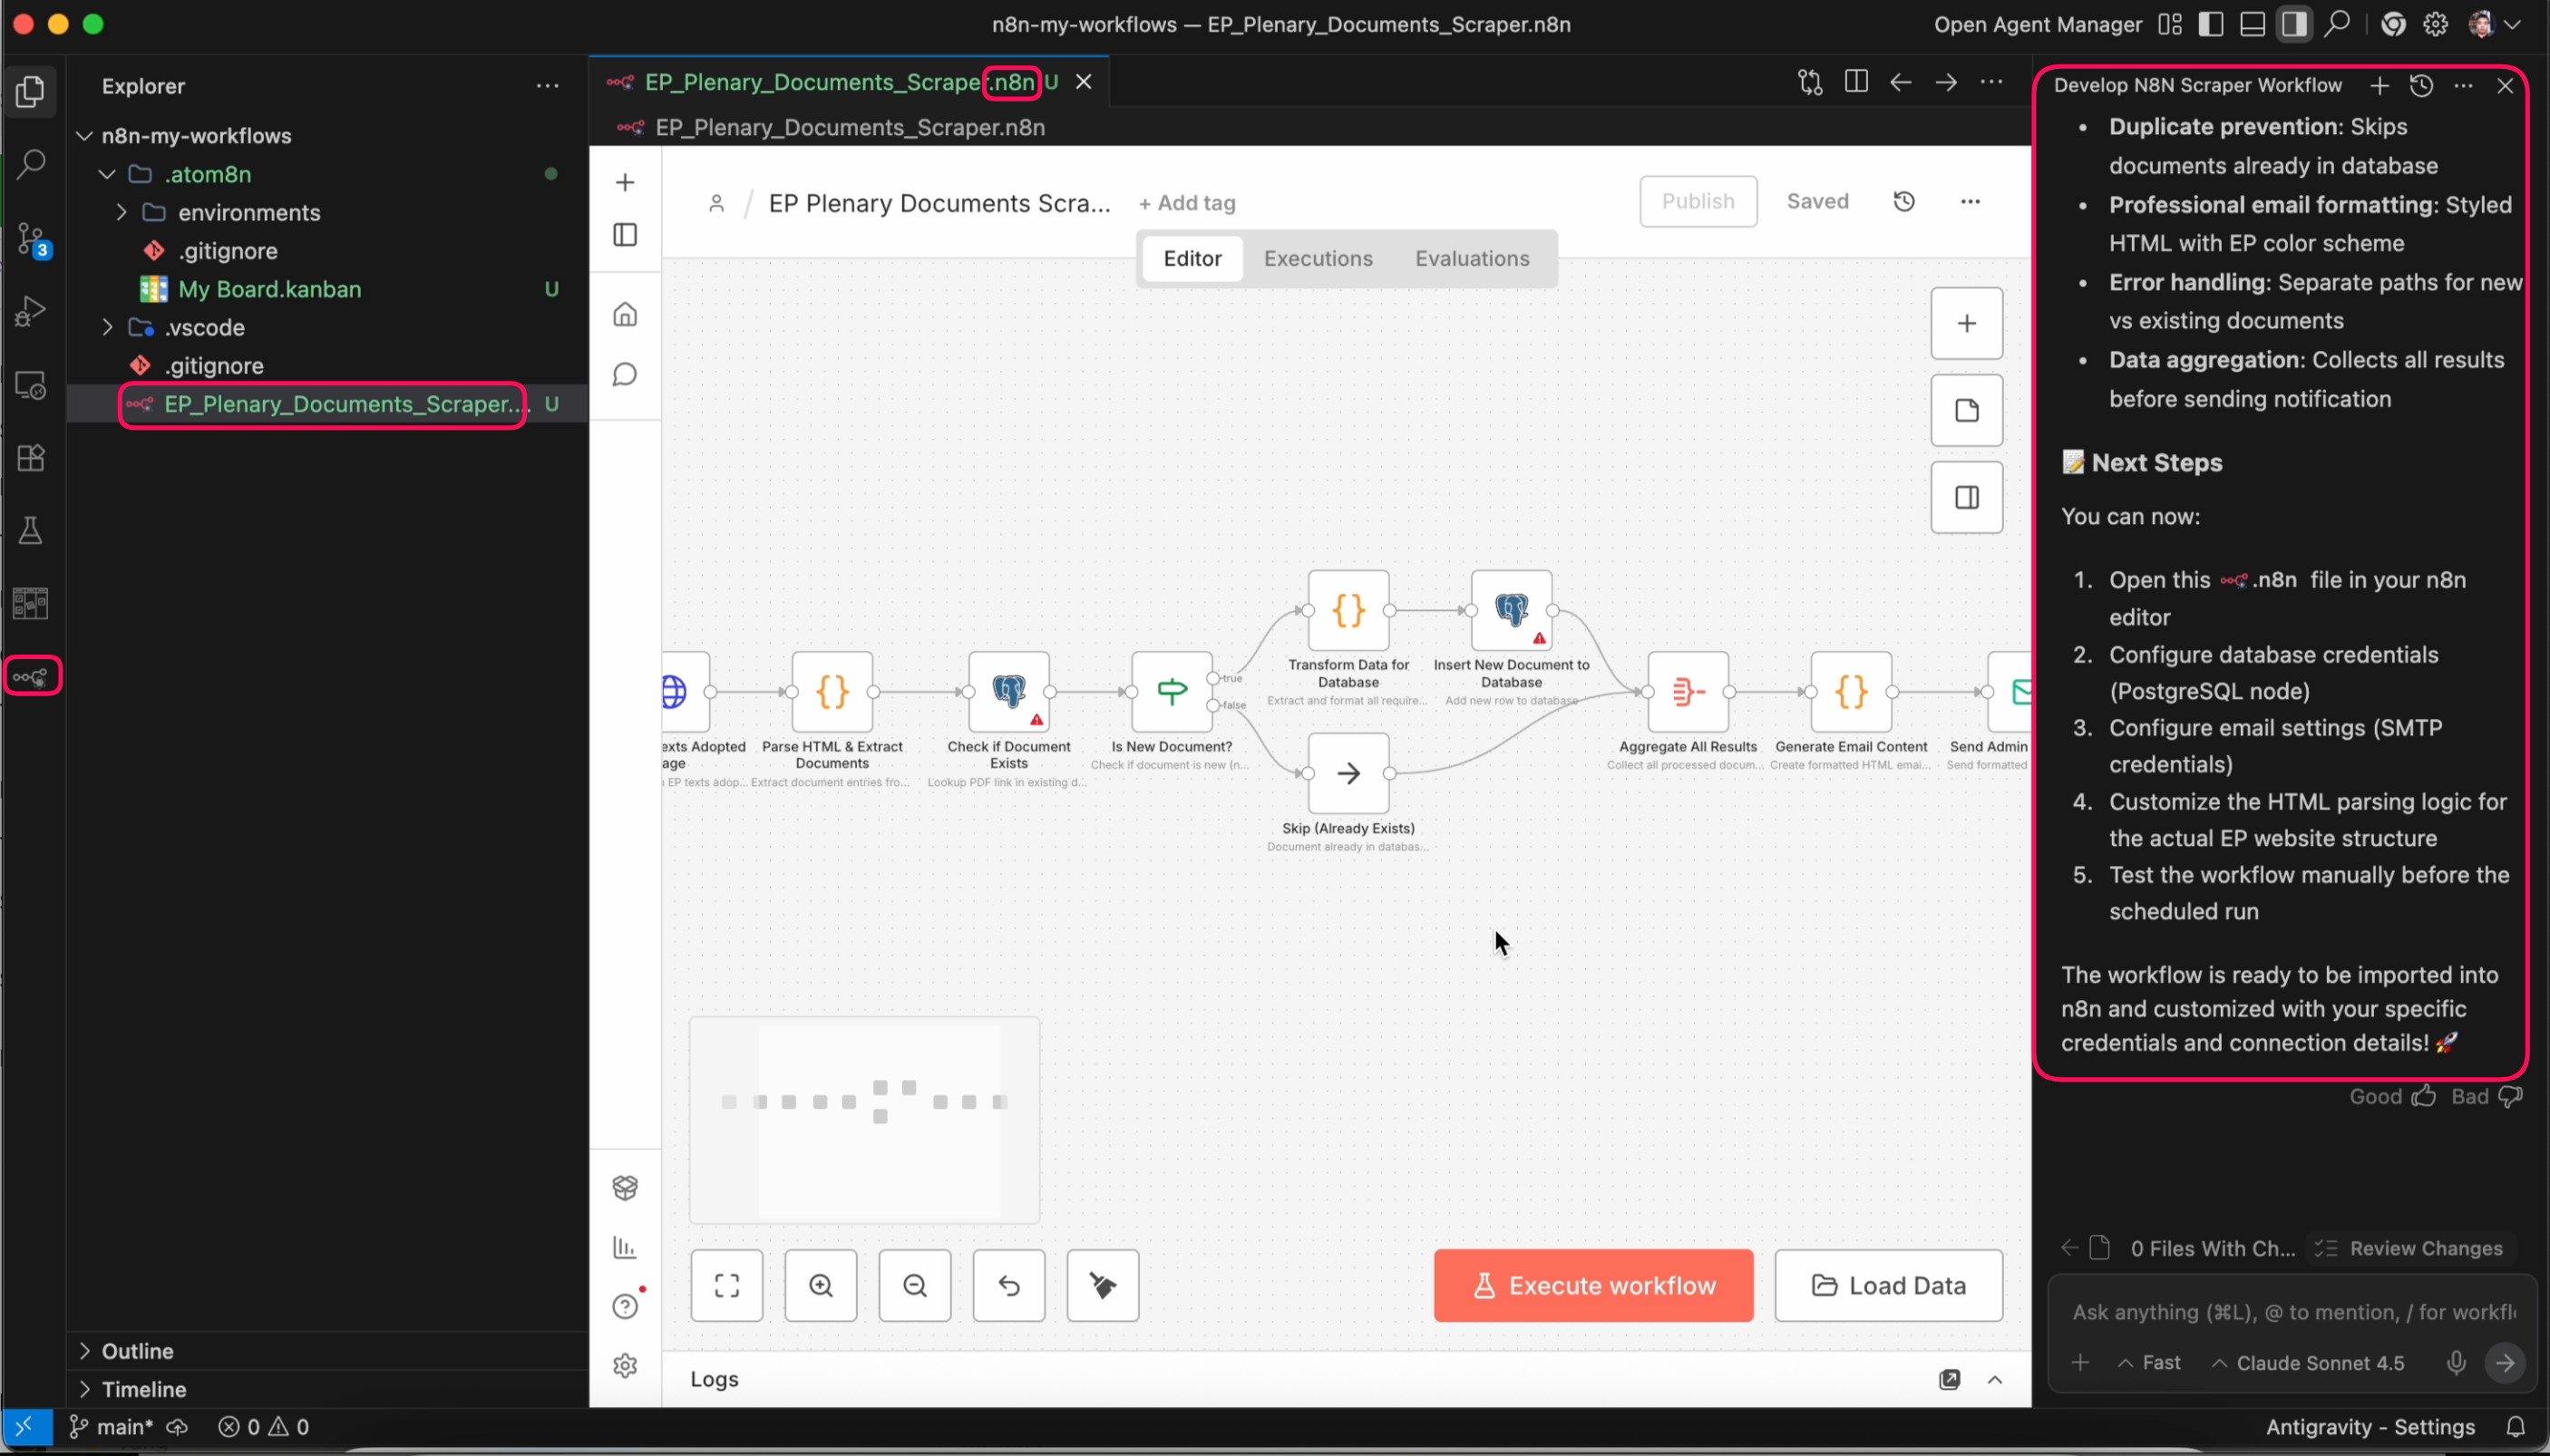2550x1456 pixels.
Task: Click microphone icon in agent input
Action: point(2456,1362)
